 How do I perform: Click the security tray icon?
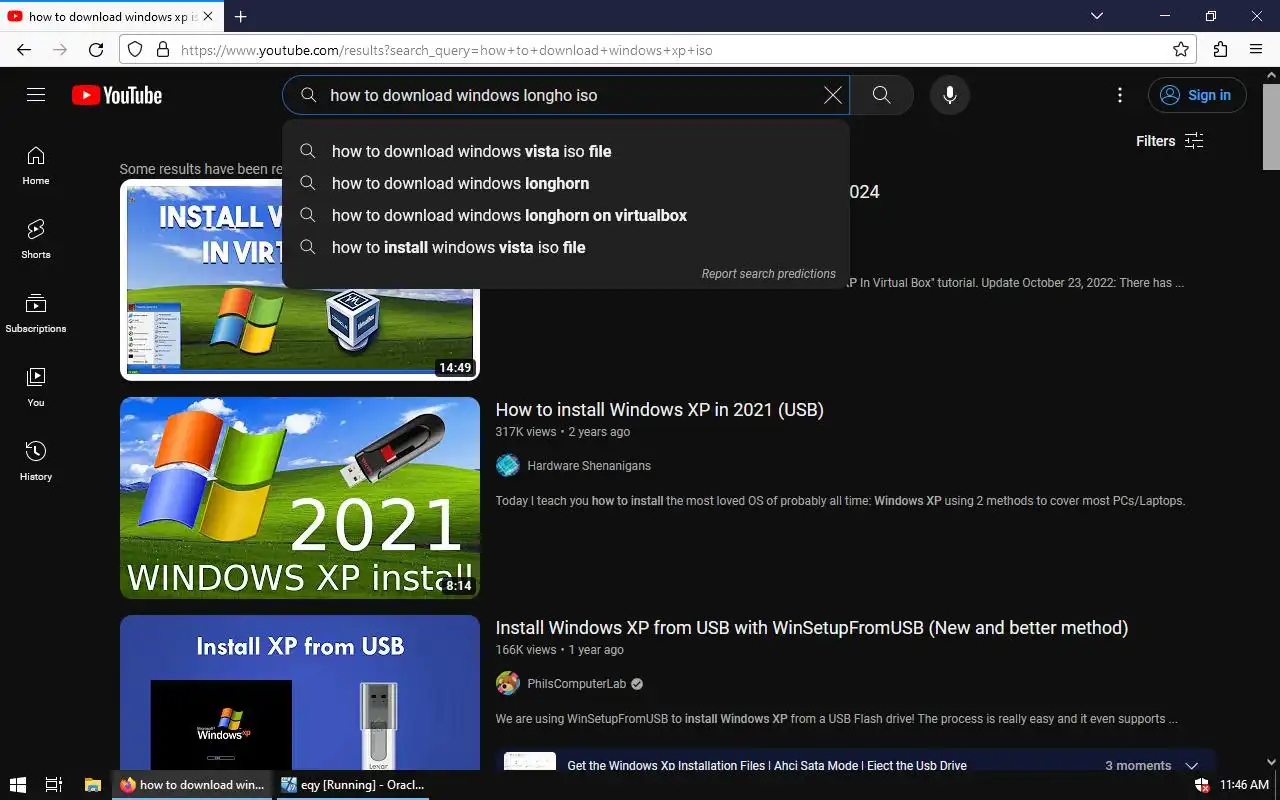pos(1202,785)
